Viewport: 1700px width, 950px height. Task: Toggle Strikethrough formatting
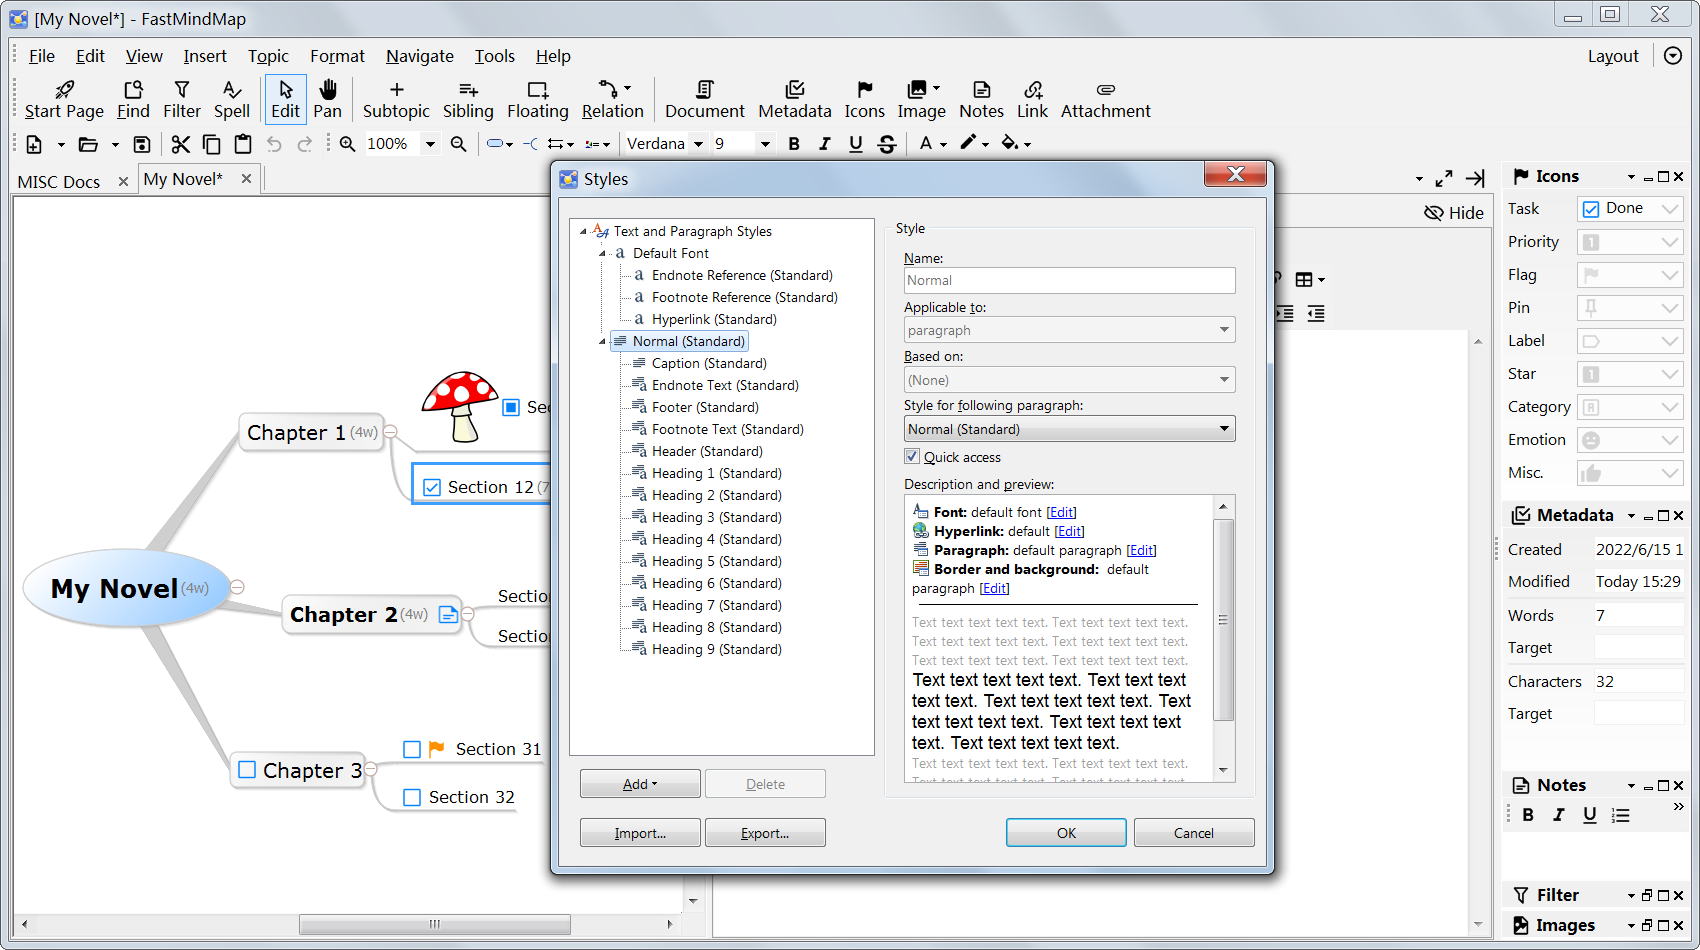click(887, 144)
